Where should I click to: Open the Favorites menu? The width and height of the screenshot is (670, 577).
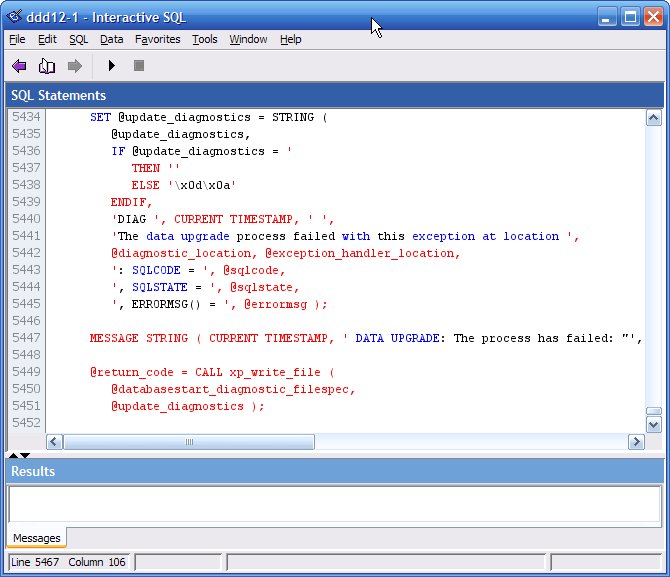point(158,39)
